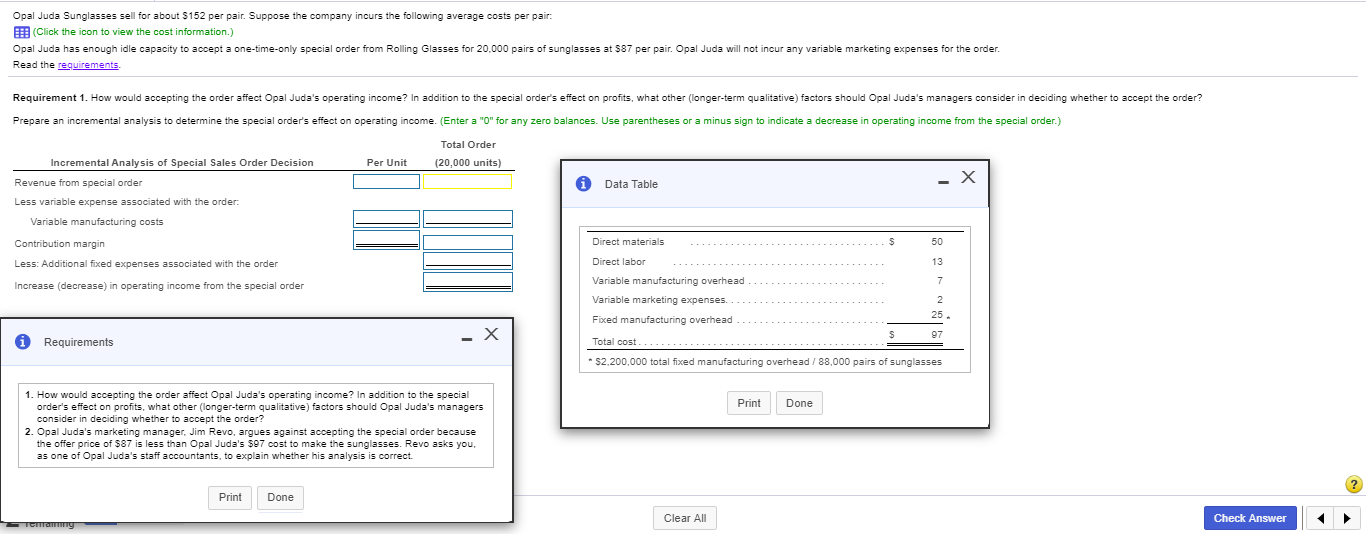Select revenue total order input field
This screenshot has width=1366, height=534.
point(467,182)
